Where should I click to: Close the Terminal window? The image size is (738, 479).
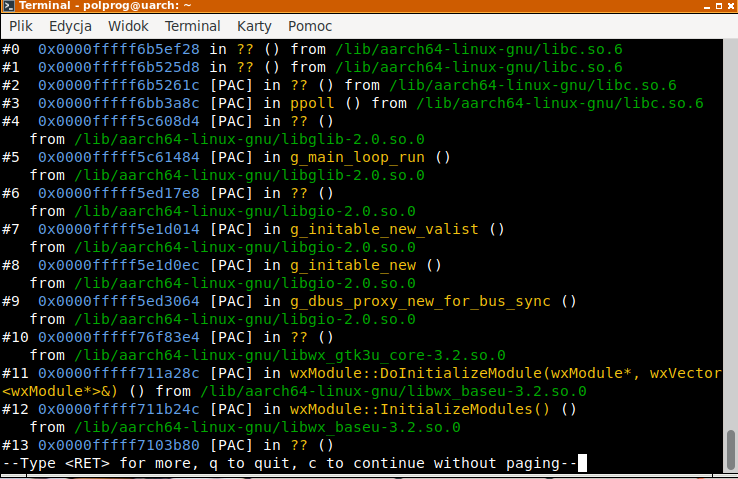731,6
